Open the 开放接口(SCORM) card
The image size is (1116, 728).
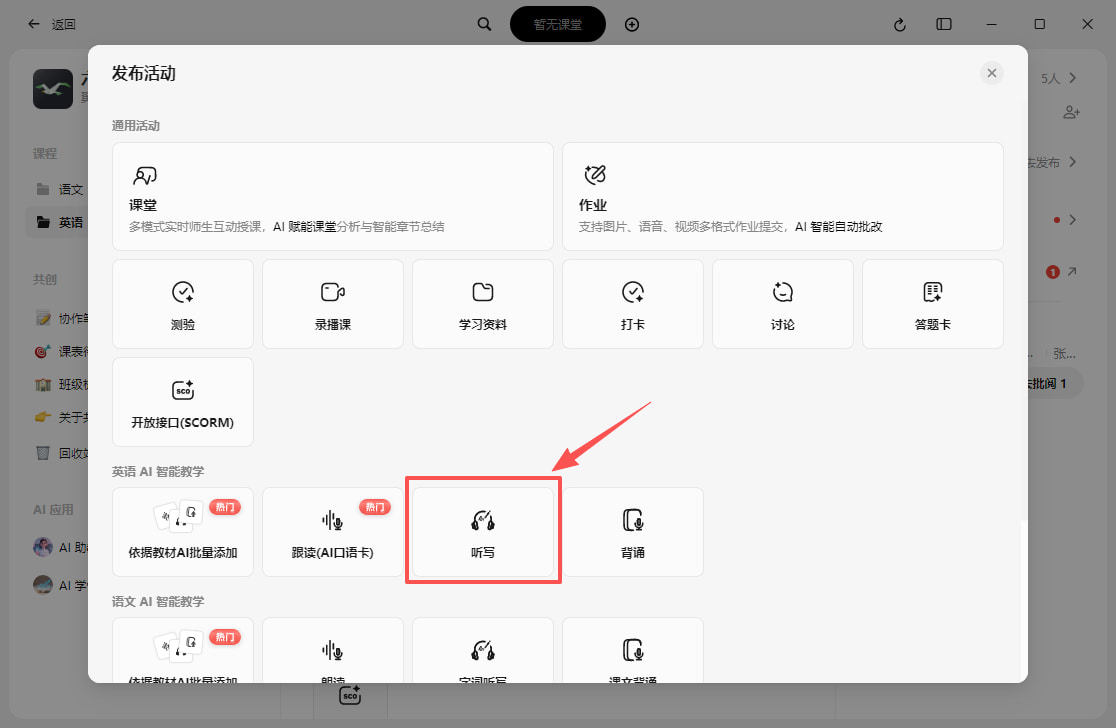point(183,402)
